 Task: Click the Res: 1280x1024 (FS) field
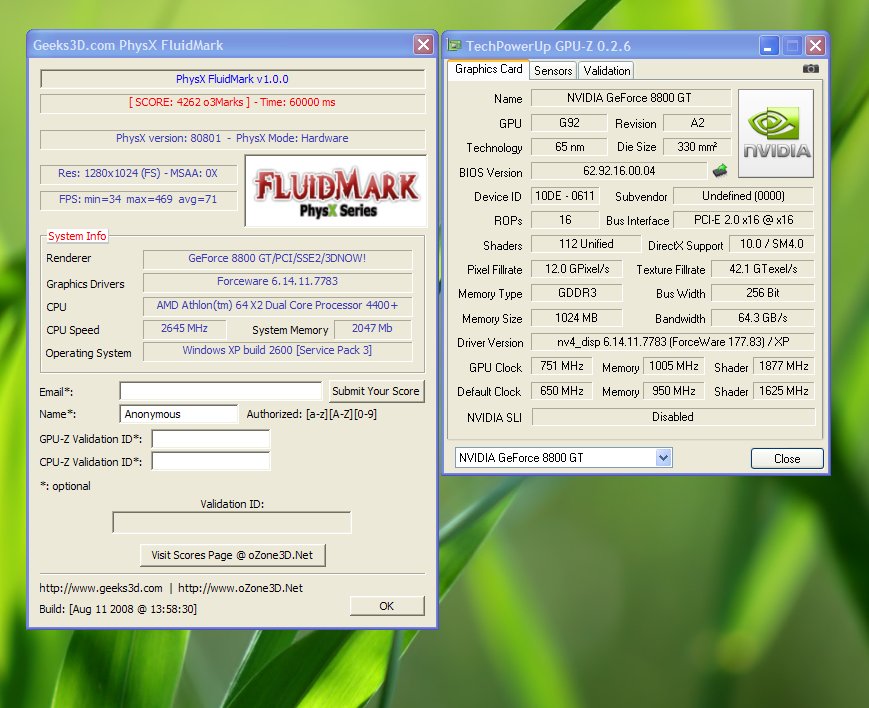(x=138, y=174)
